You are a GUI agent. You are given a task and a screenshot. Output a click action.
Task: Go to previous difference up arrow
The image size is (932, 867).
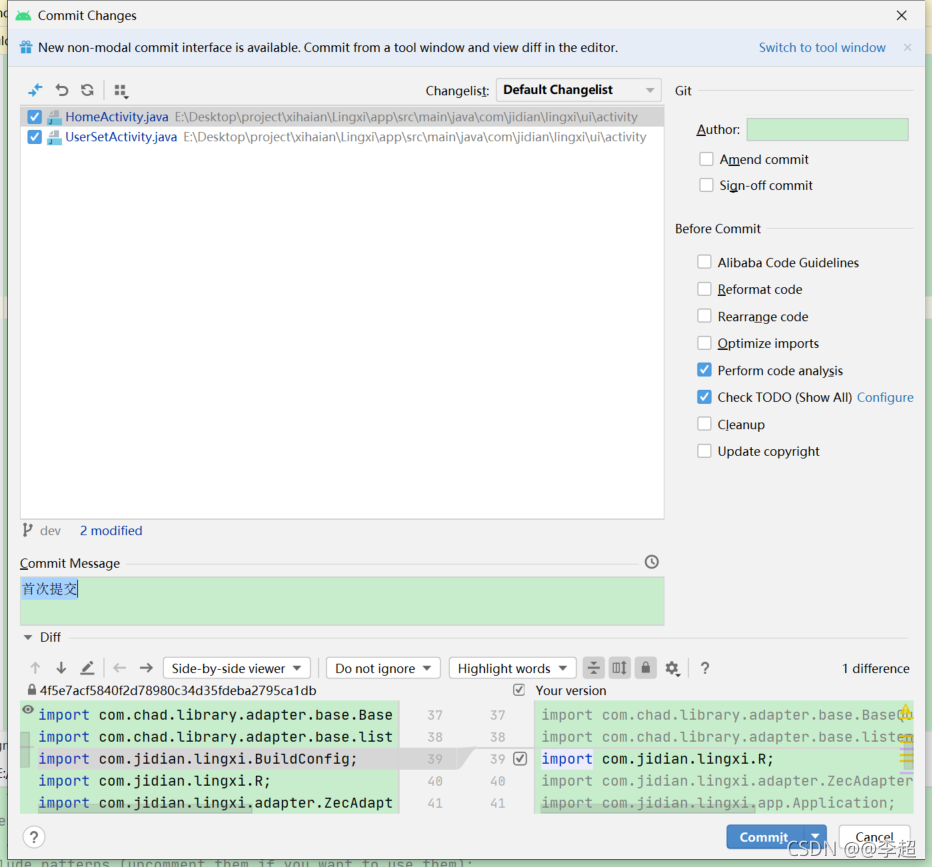[35, 668]
